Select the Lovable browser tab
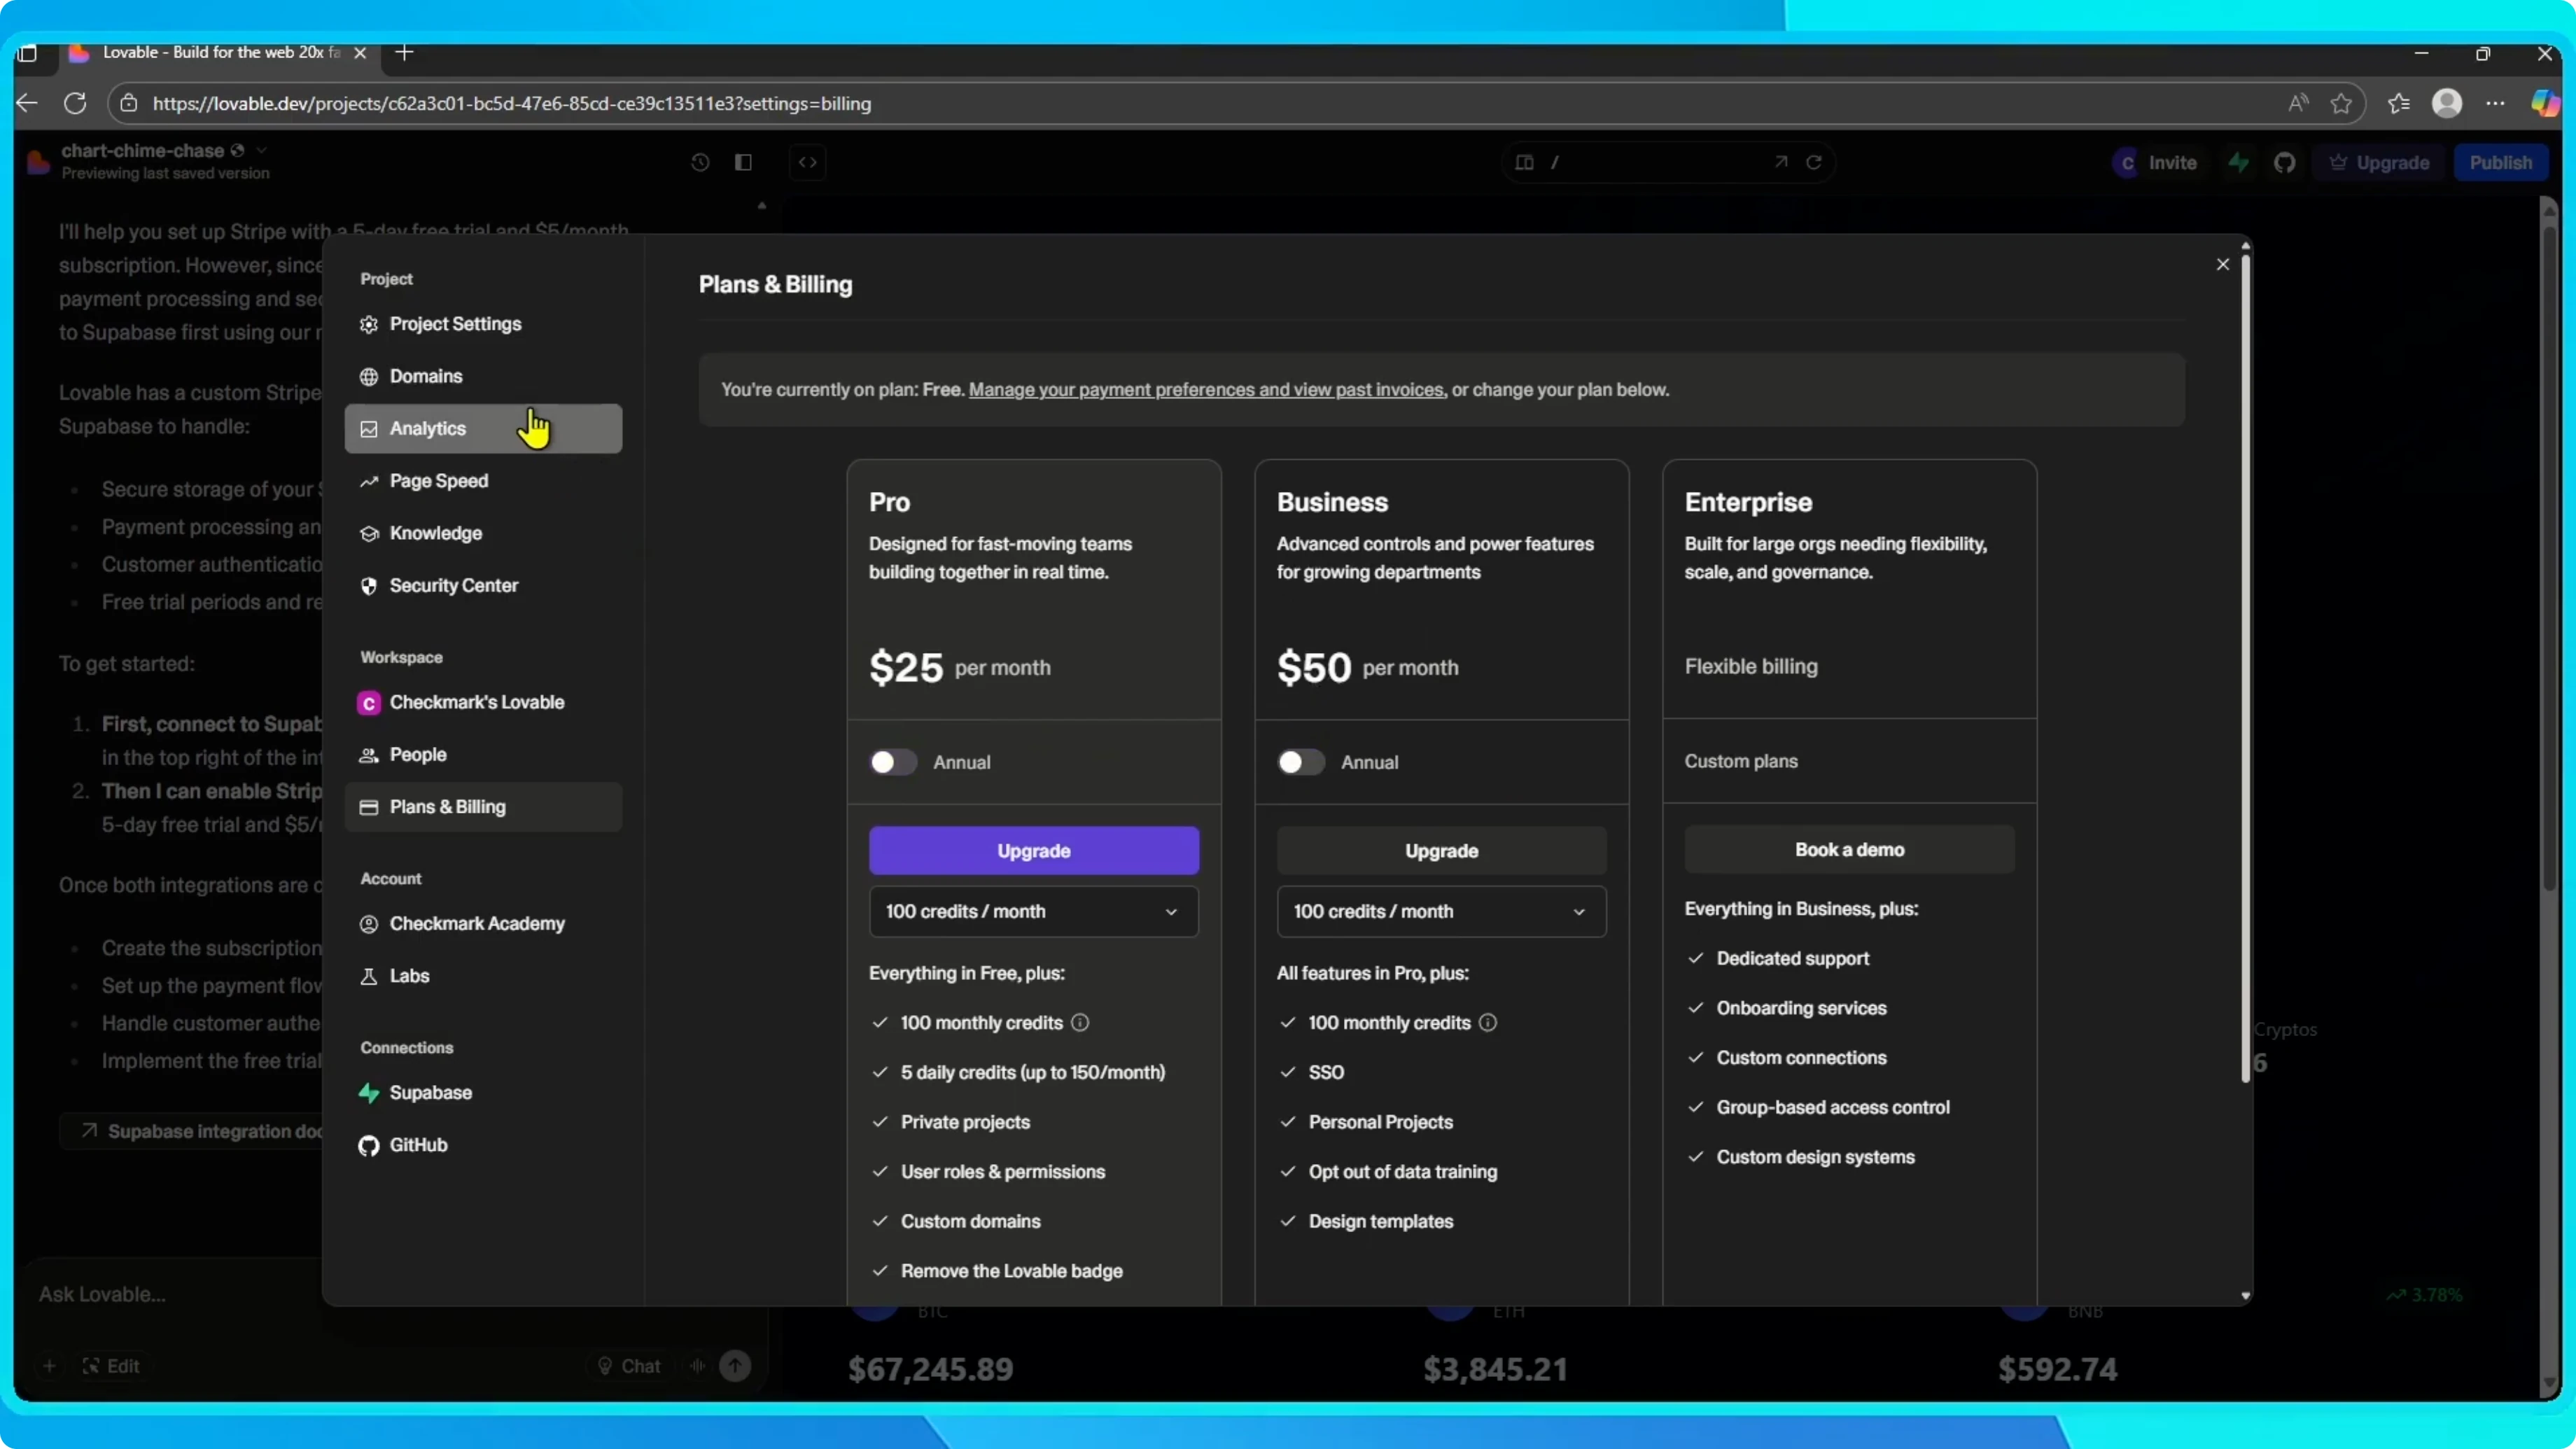Viewport: 2576px width, 1449px height. coord(220,52)
